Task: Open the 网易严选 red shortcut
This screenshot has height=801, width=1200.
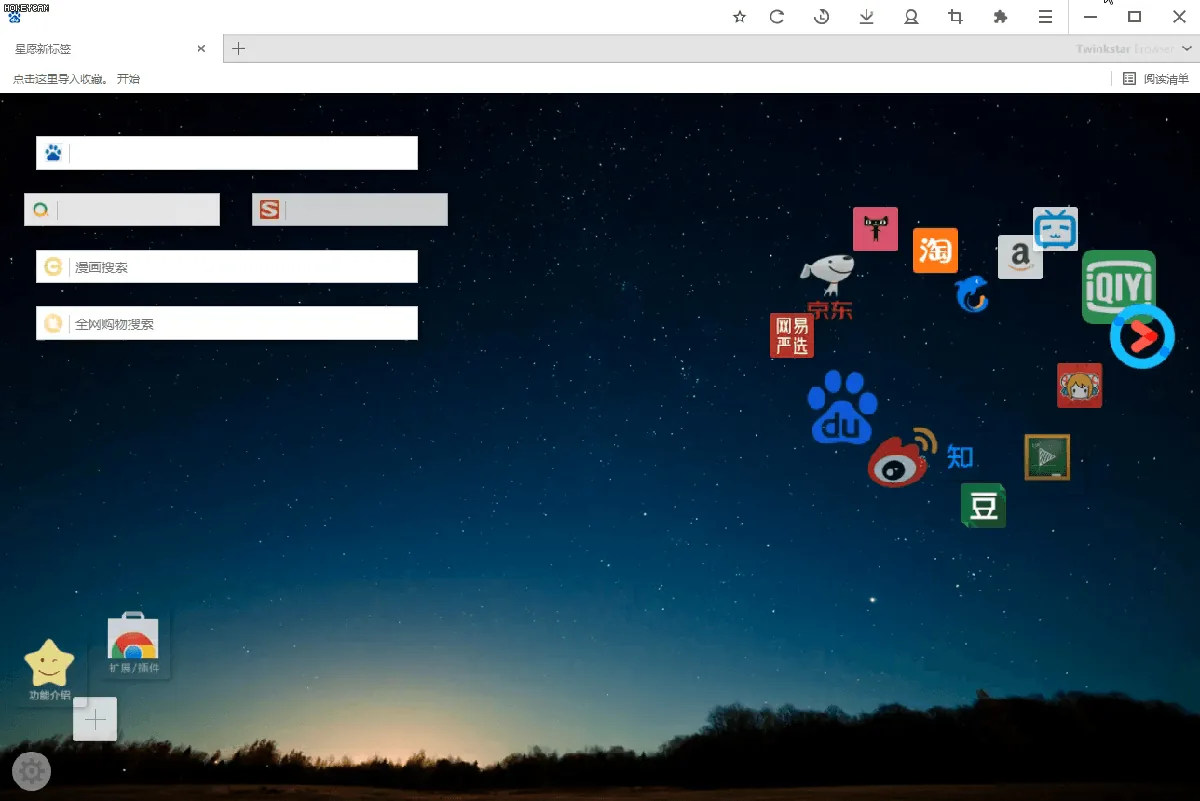Action: (x=792, y=335)
